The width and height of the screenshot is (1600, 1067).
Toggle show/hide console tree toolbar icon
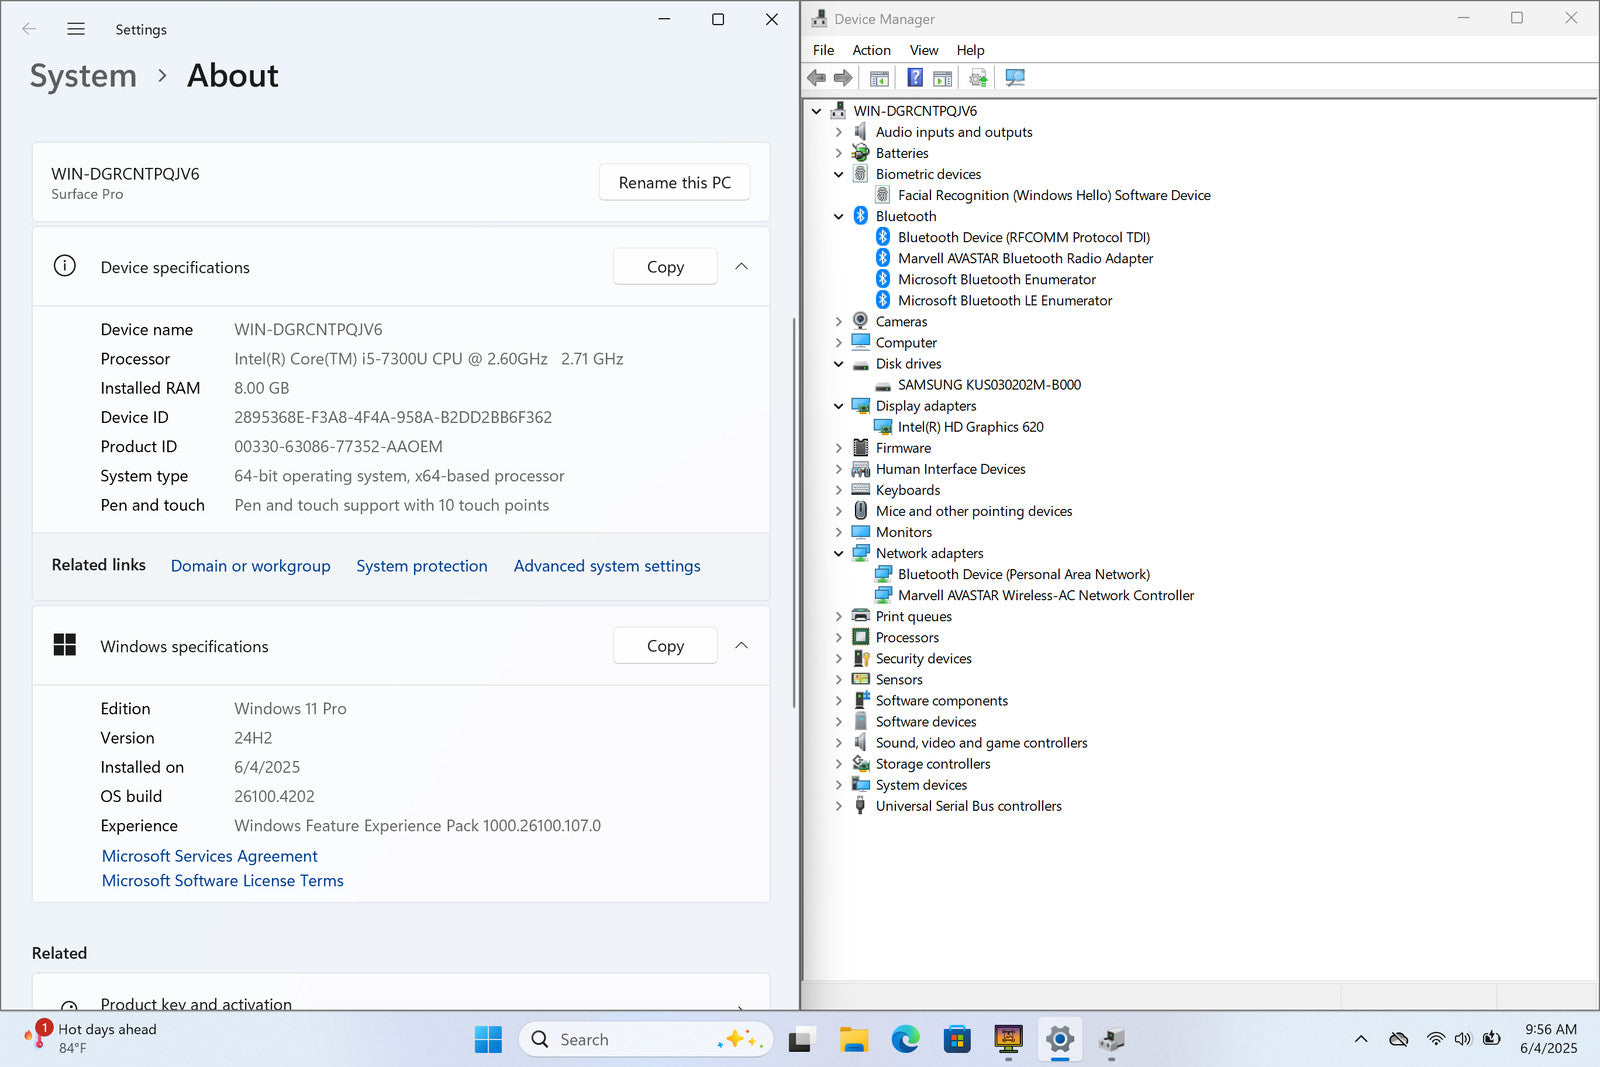[879, 78]
